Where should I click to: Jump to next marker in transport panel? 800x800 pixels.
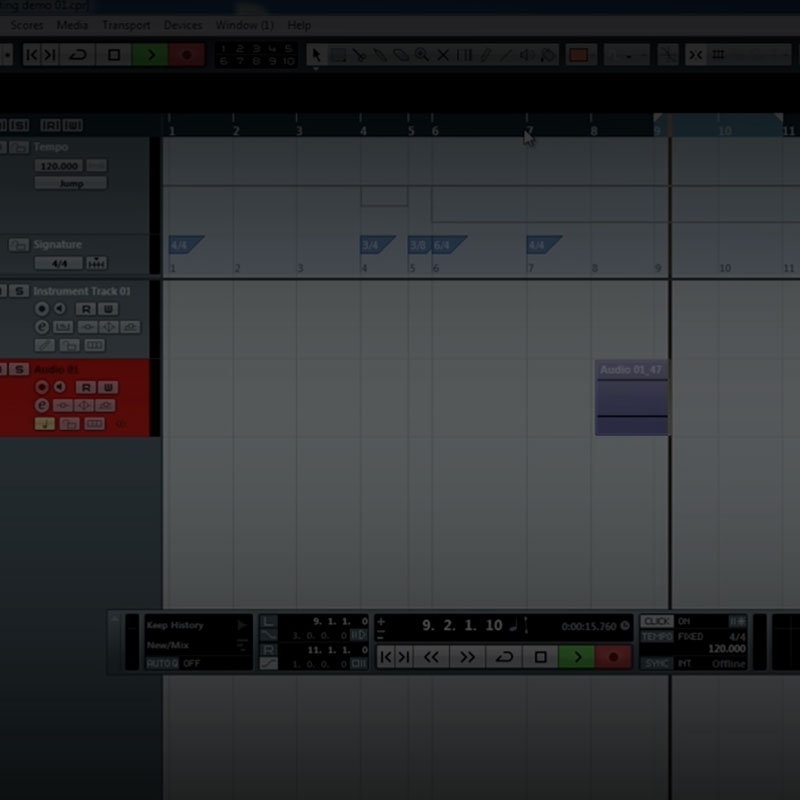pyautogui.click(x=404, y=657)
